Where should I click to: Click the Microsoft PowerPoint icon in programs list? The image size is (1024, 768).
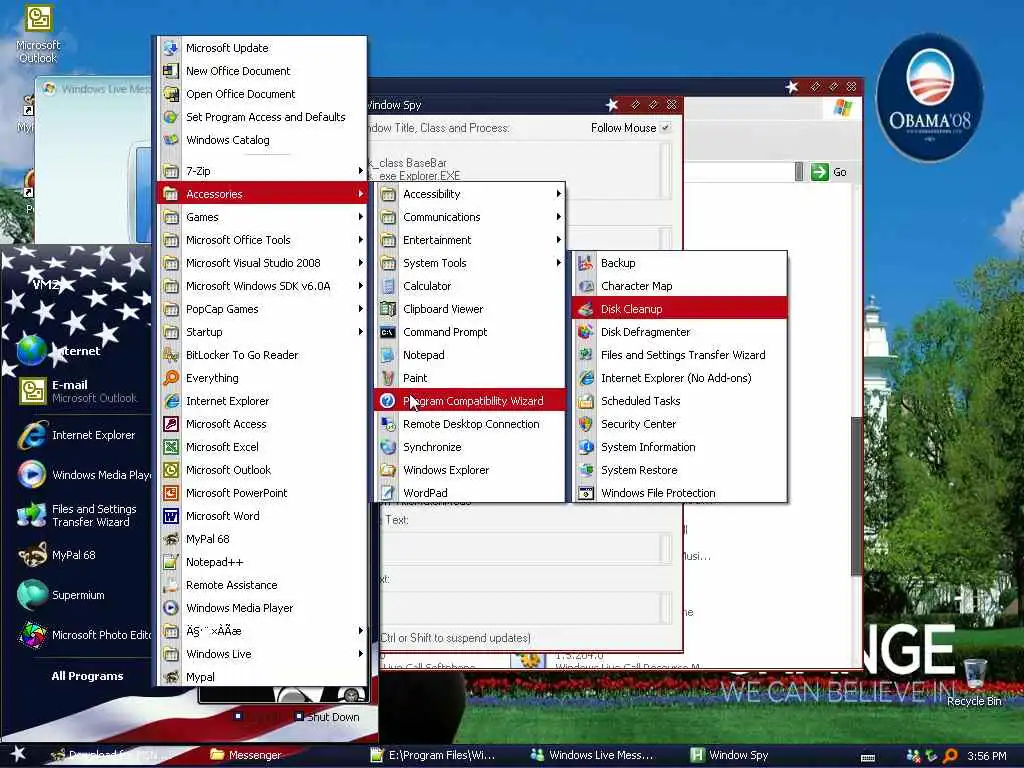[x=170, y=492]
